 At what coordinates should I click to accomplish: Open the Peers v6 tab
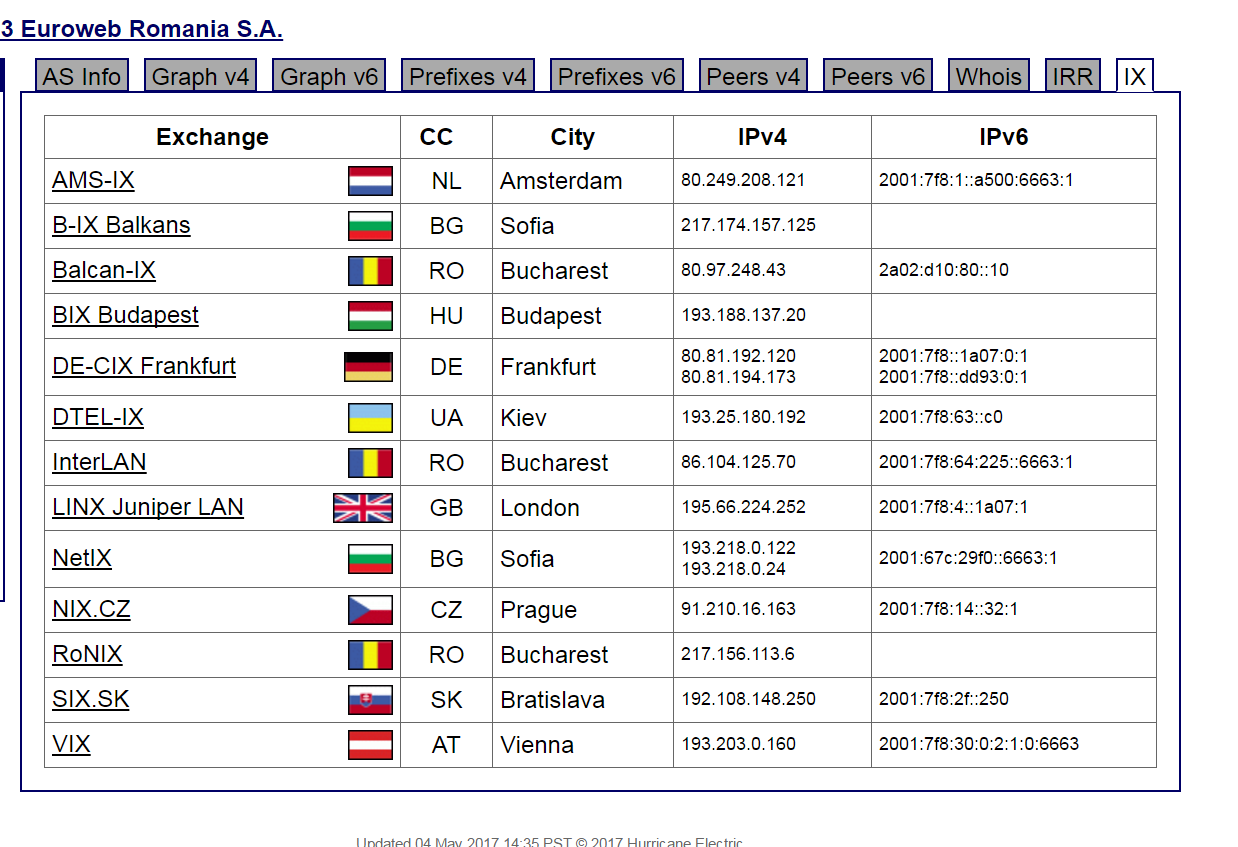point(878,76)
